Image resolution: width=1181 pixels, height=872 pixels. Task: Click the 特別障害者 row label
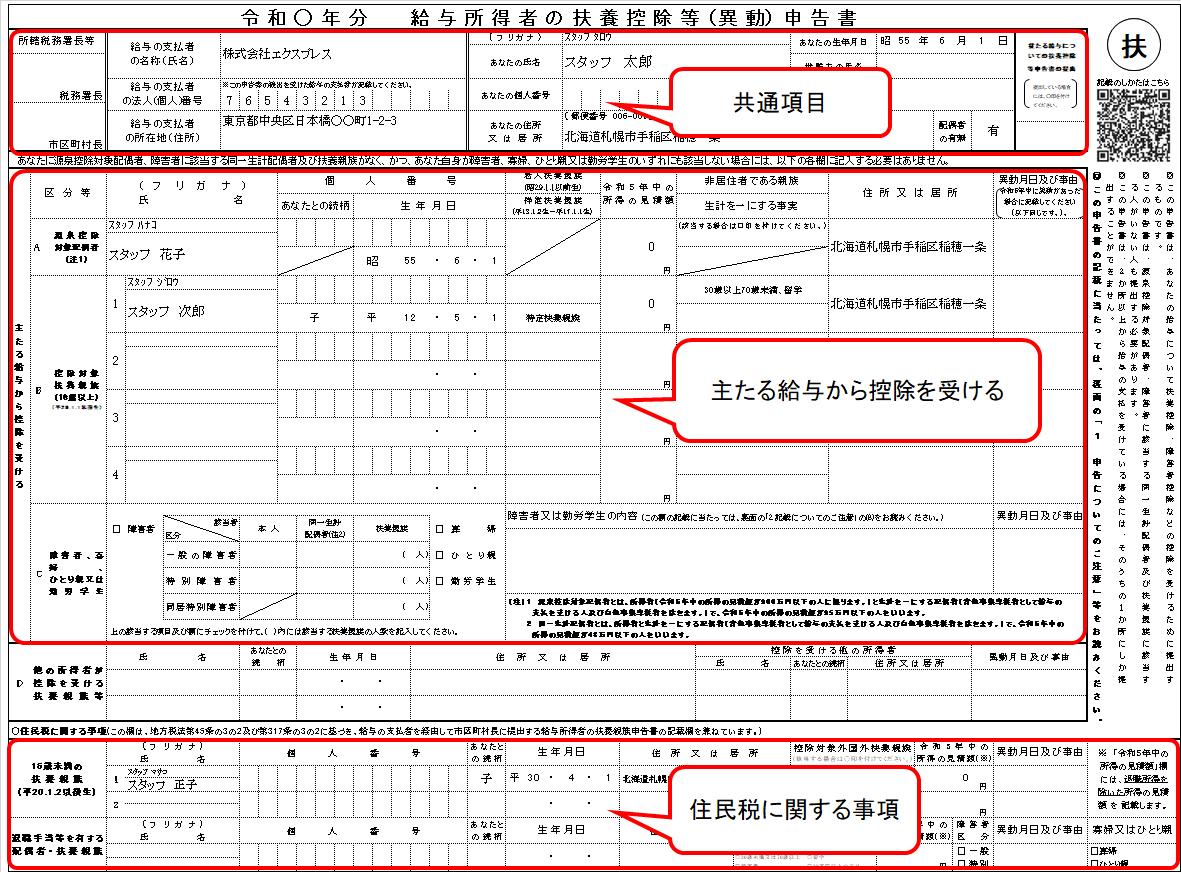201,581
